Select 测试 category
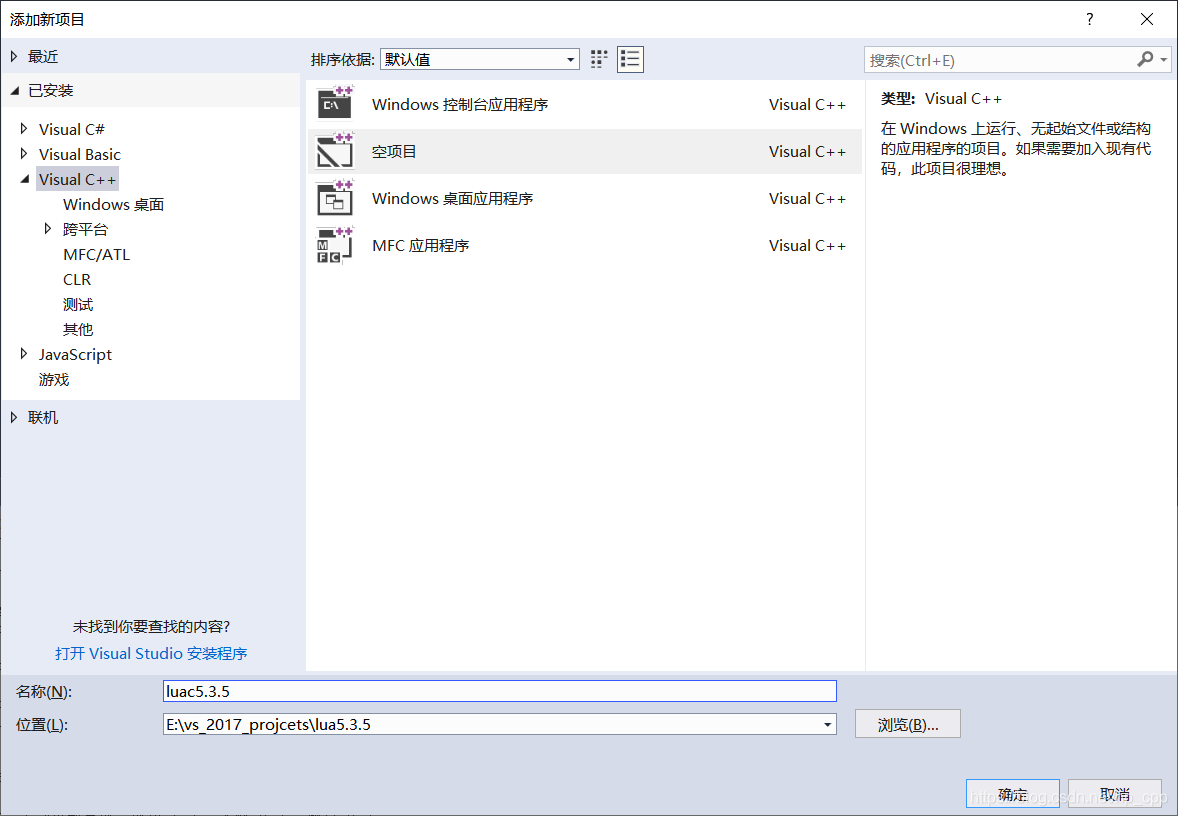The height and width of the screenshot is (816, 1178). (x=78, y=304)
